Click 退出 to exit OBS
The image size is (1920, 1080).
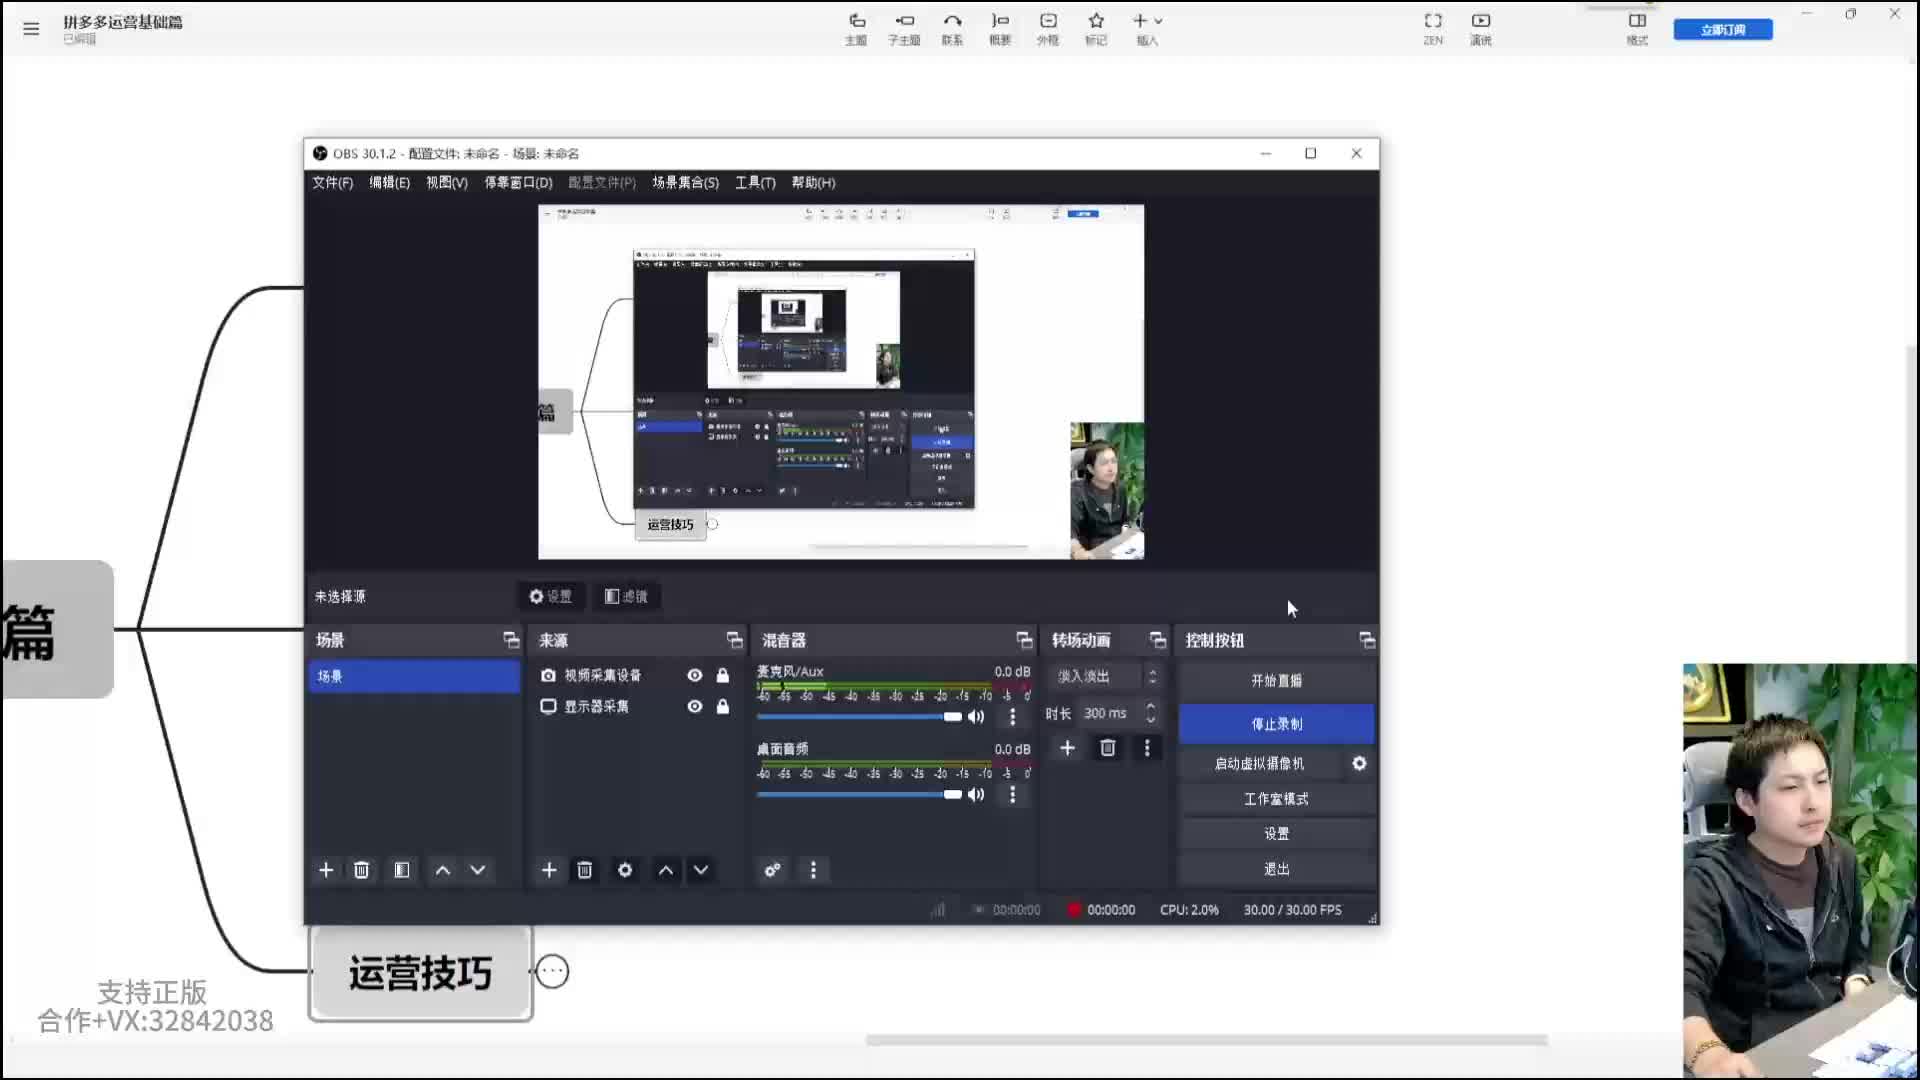pyautogui.click(x=1276, y=869)
